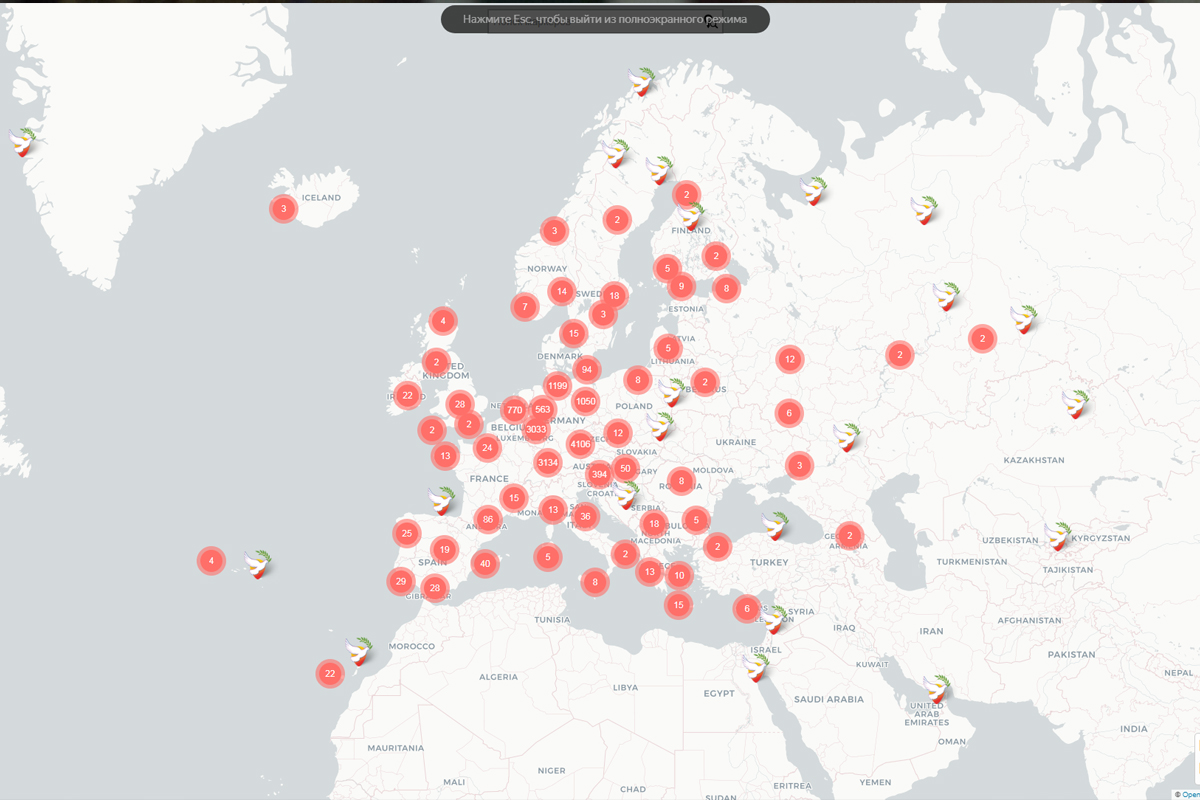The width and height of the screenshot is (1200, 800).
Task: Open the 94 cluster below Denmark
Action: [587, 369]
